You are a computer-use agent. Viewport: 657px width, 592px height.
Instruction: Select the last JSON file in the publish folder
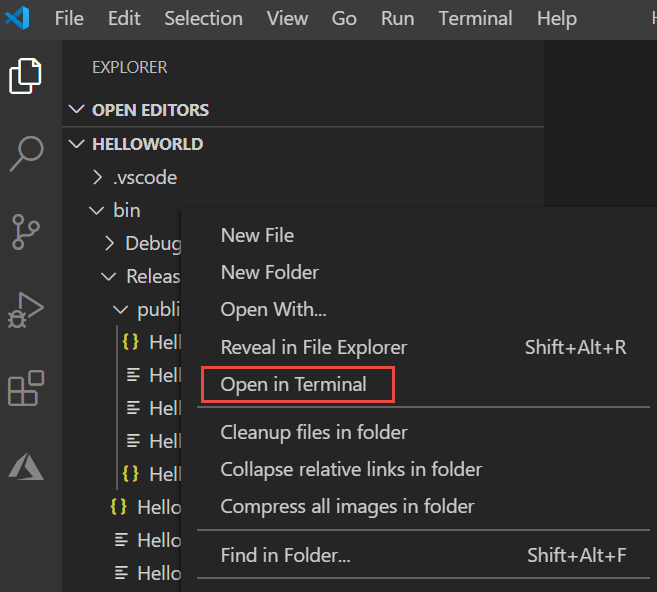pyautogui.click(x=151, y=474)
